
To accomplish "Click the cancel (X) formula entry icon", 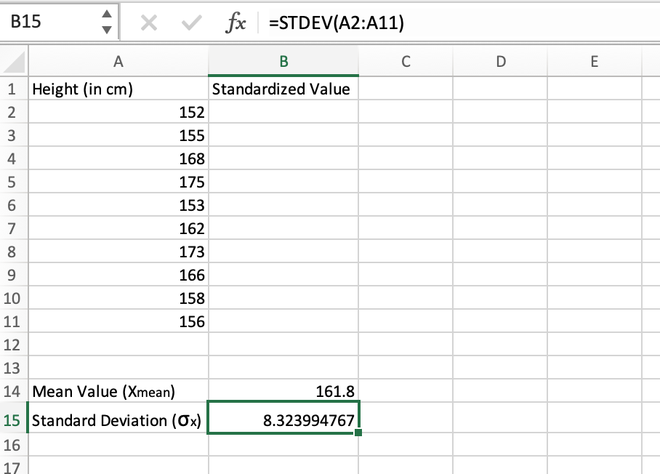I will point(149,23).
